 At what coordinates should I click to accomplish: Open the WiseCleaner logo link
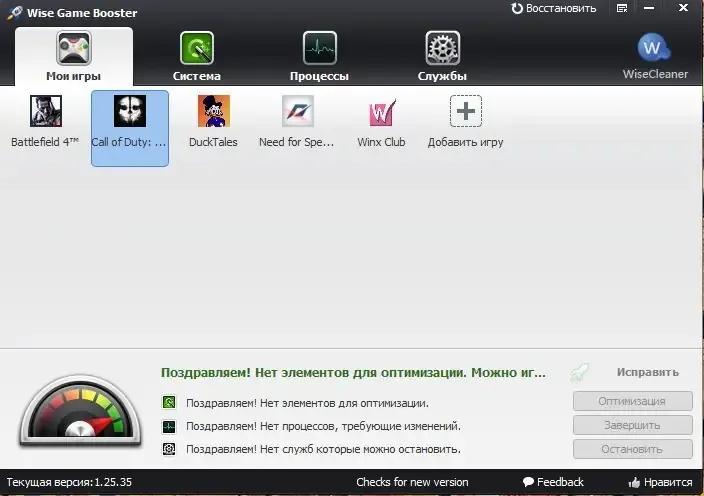[x=655, y=56]
